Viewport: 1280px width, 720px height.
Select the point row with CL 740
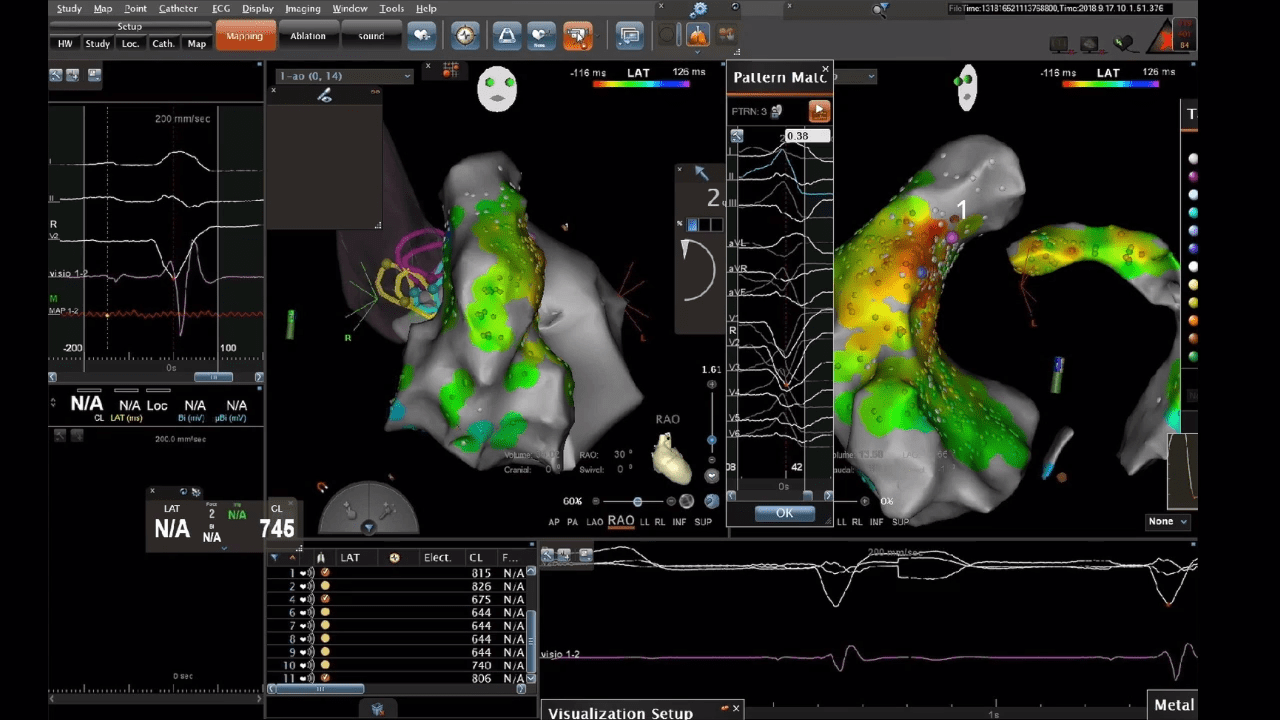(x=397, y=665)
